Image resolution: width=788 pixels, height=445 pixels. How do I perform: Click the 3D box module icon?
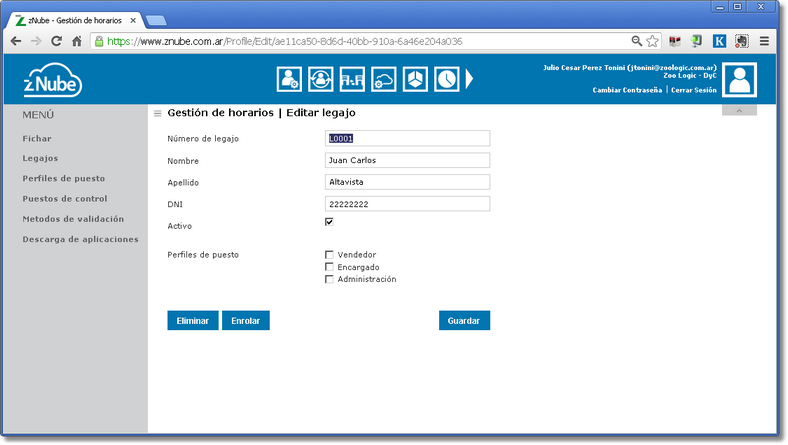[415, 78]
